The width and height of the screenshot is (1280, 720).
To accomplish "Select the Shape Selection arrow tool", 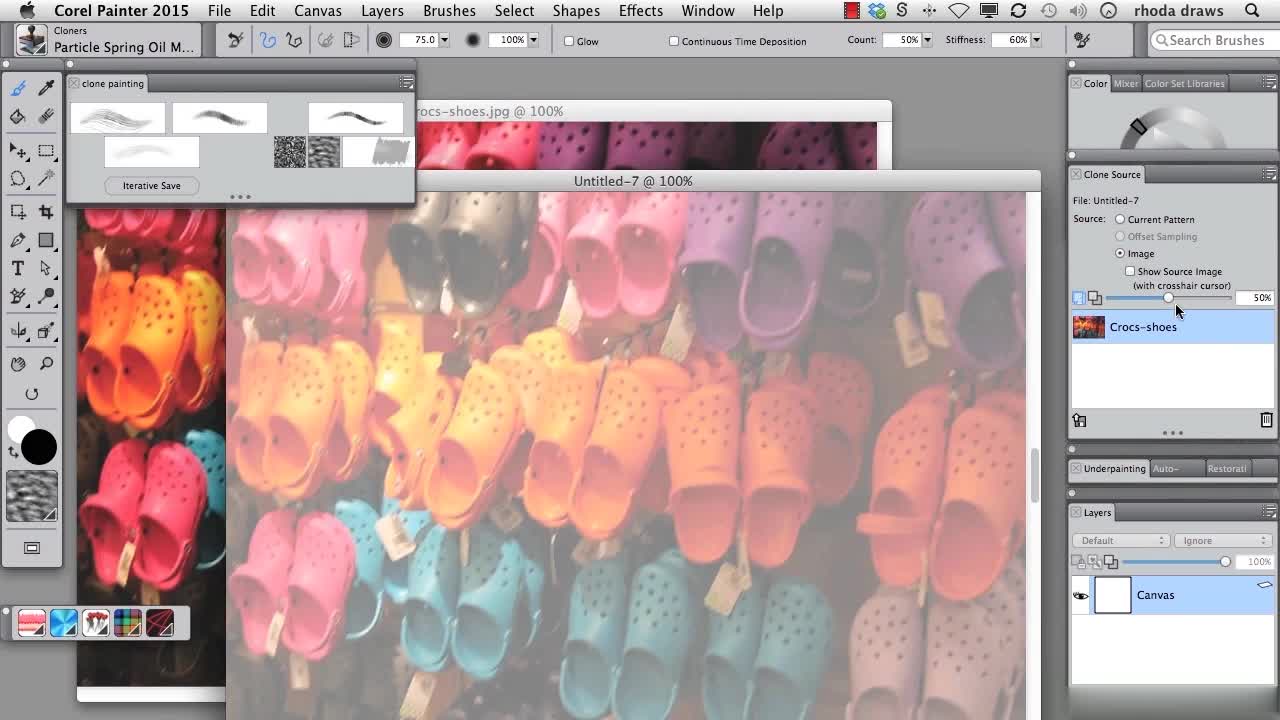I will [x=46, y=268].
